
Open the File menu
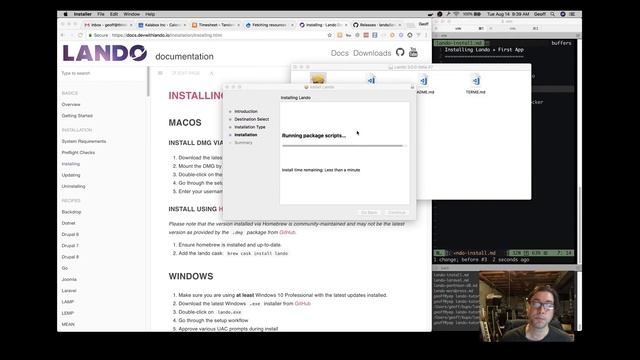pyautogui.click(x=100, y=14)
